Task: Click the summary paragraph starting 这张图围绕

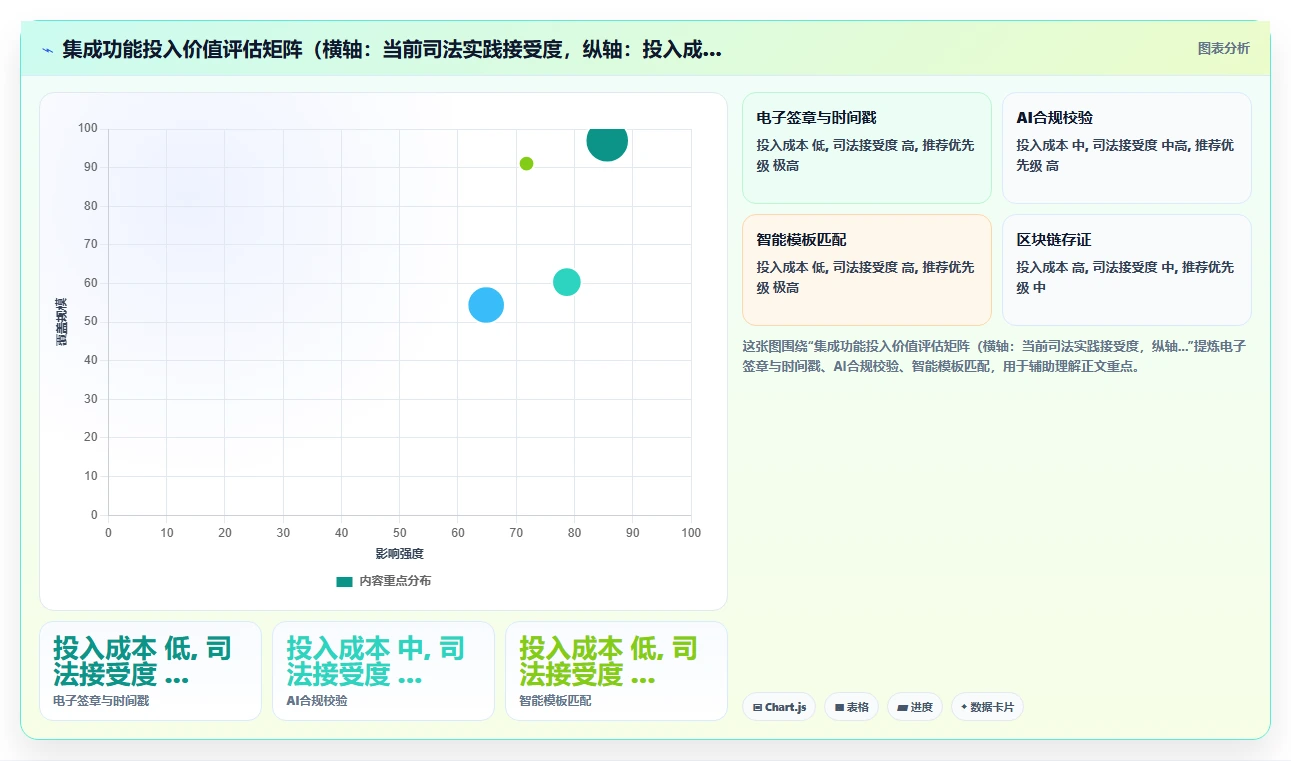Action: point(993,356)
